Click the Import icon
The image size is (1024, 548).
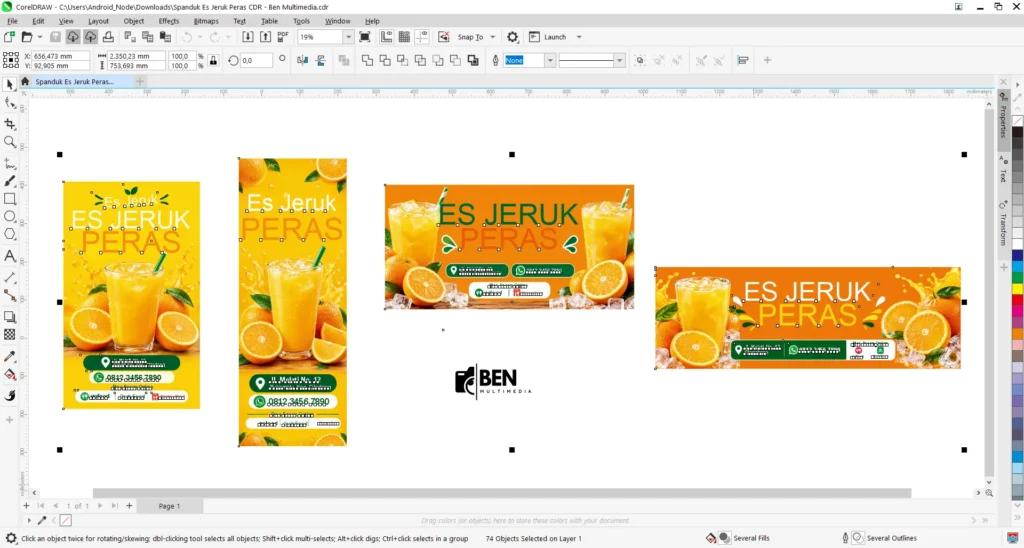[x=248, y=37]
